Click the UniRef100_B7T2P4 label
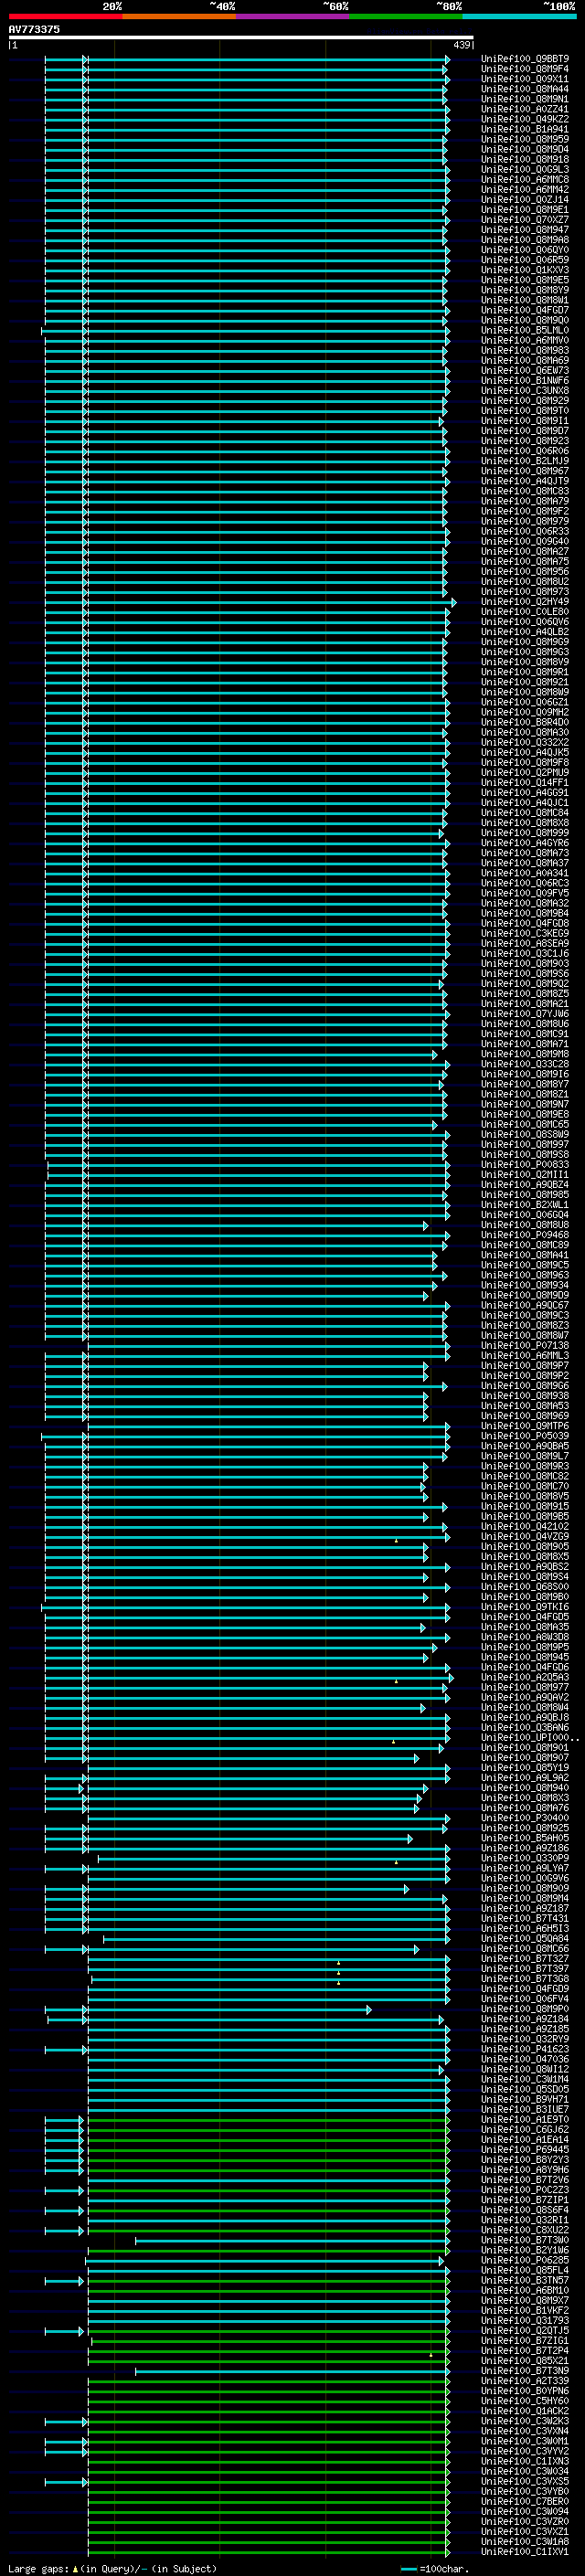The image size is (585, 2576). click(x=525, y=2351)
